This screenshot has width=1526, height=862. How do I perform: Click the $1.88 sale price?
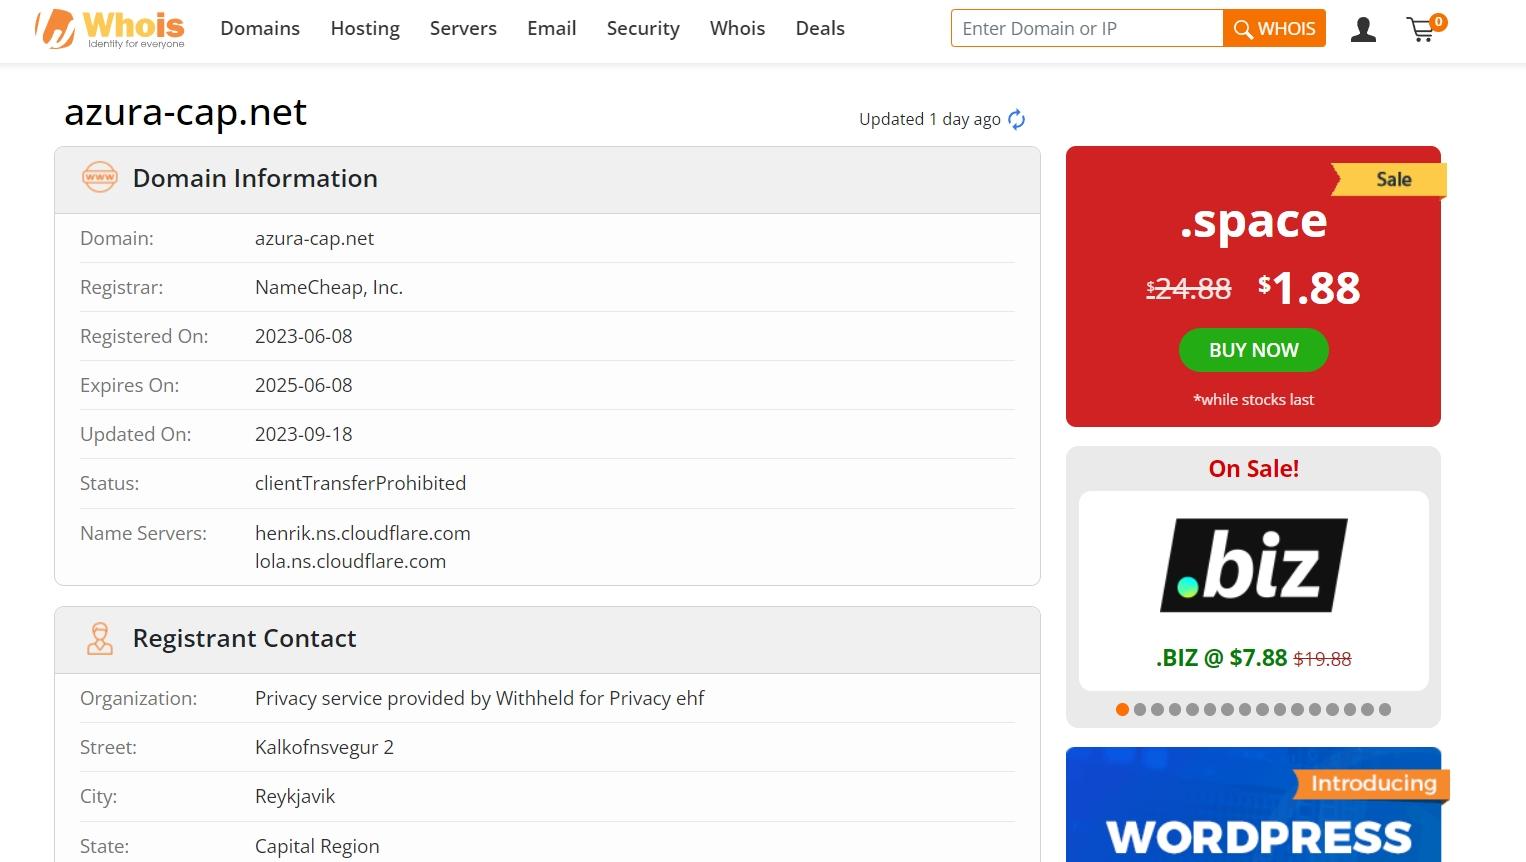[x=1309, y=288]
